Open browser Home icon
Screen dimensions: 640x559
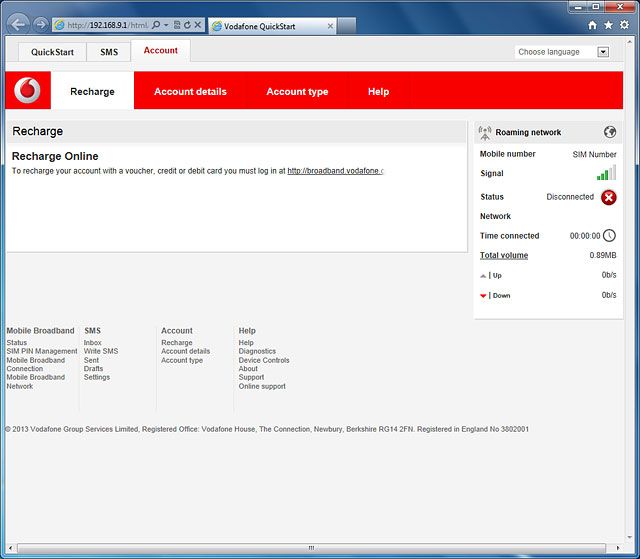pos(592,25)
